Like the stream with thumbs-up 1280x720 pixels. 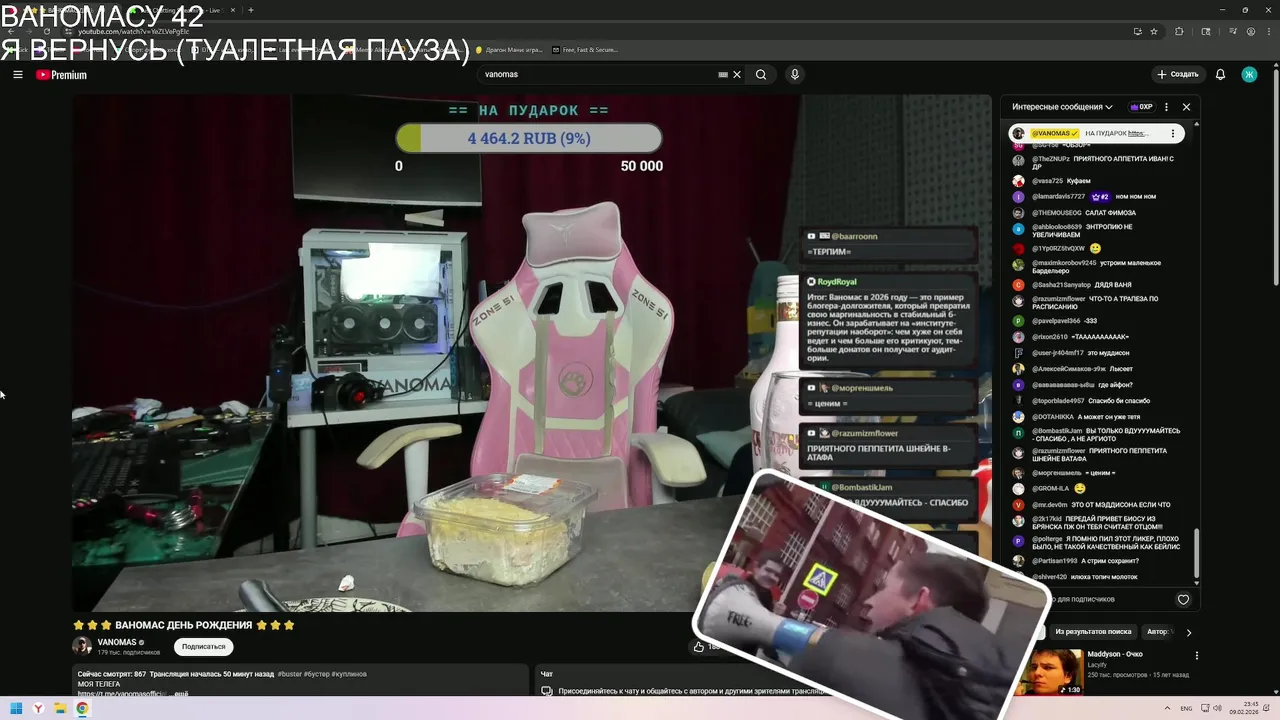coord(699,646)
